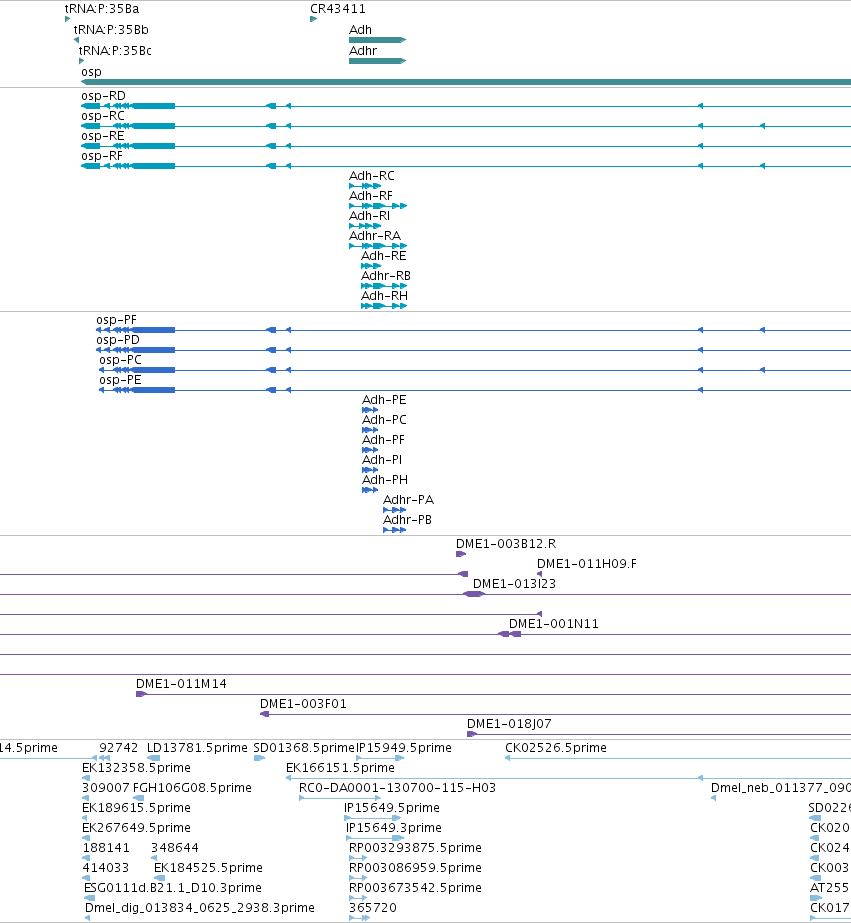Select the 188141 EST label
Viewport: 851px width, 923px height.
click(105, 848)
